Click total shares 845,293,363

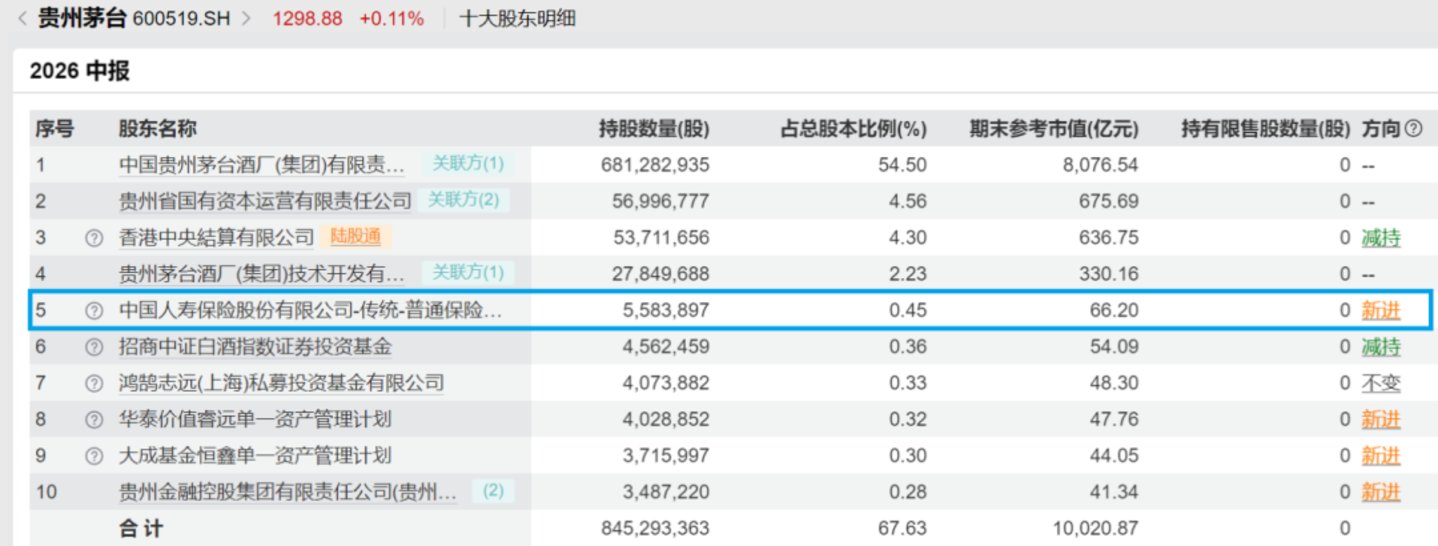coord(654,528)
